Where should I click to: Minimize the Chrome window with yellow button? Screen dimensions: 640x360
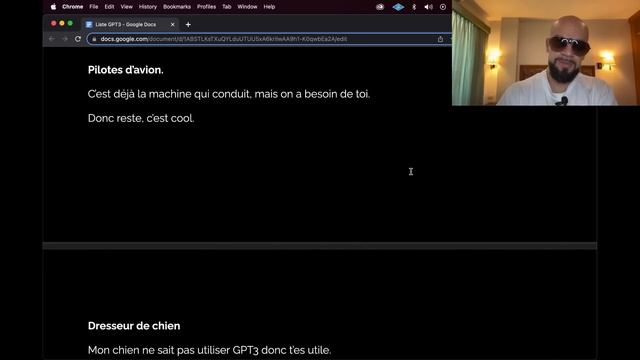point(62,24)
